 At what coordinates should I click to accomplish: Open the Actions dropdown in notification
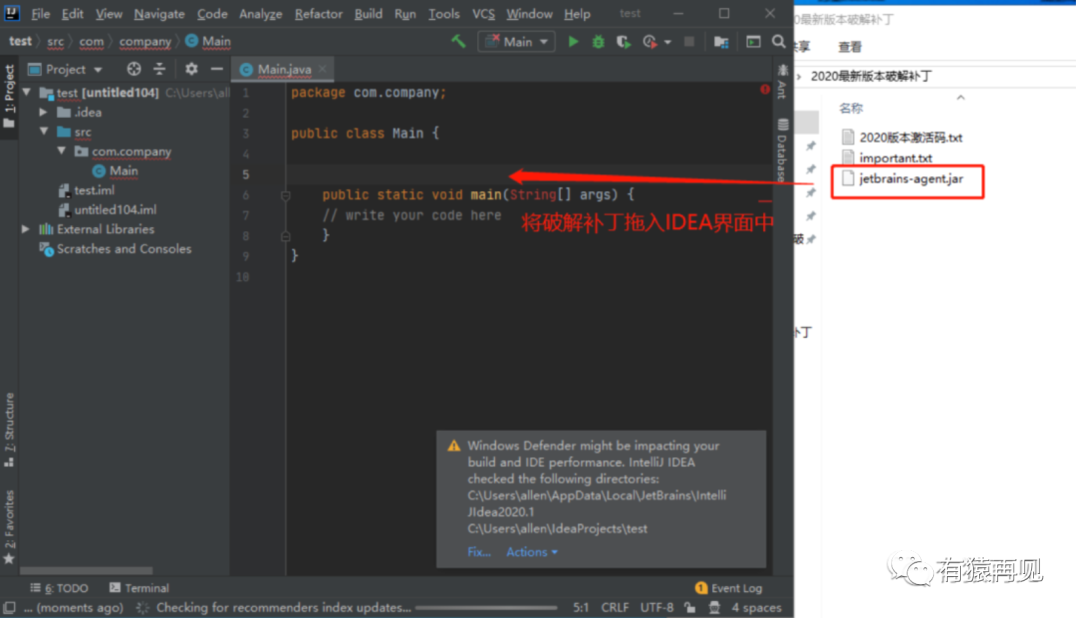tap(532, 552)
